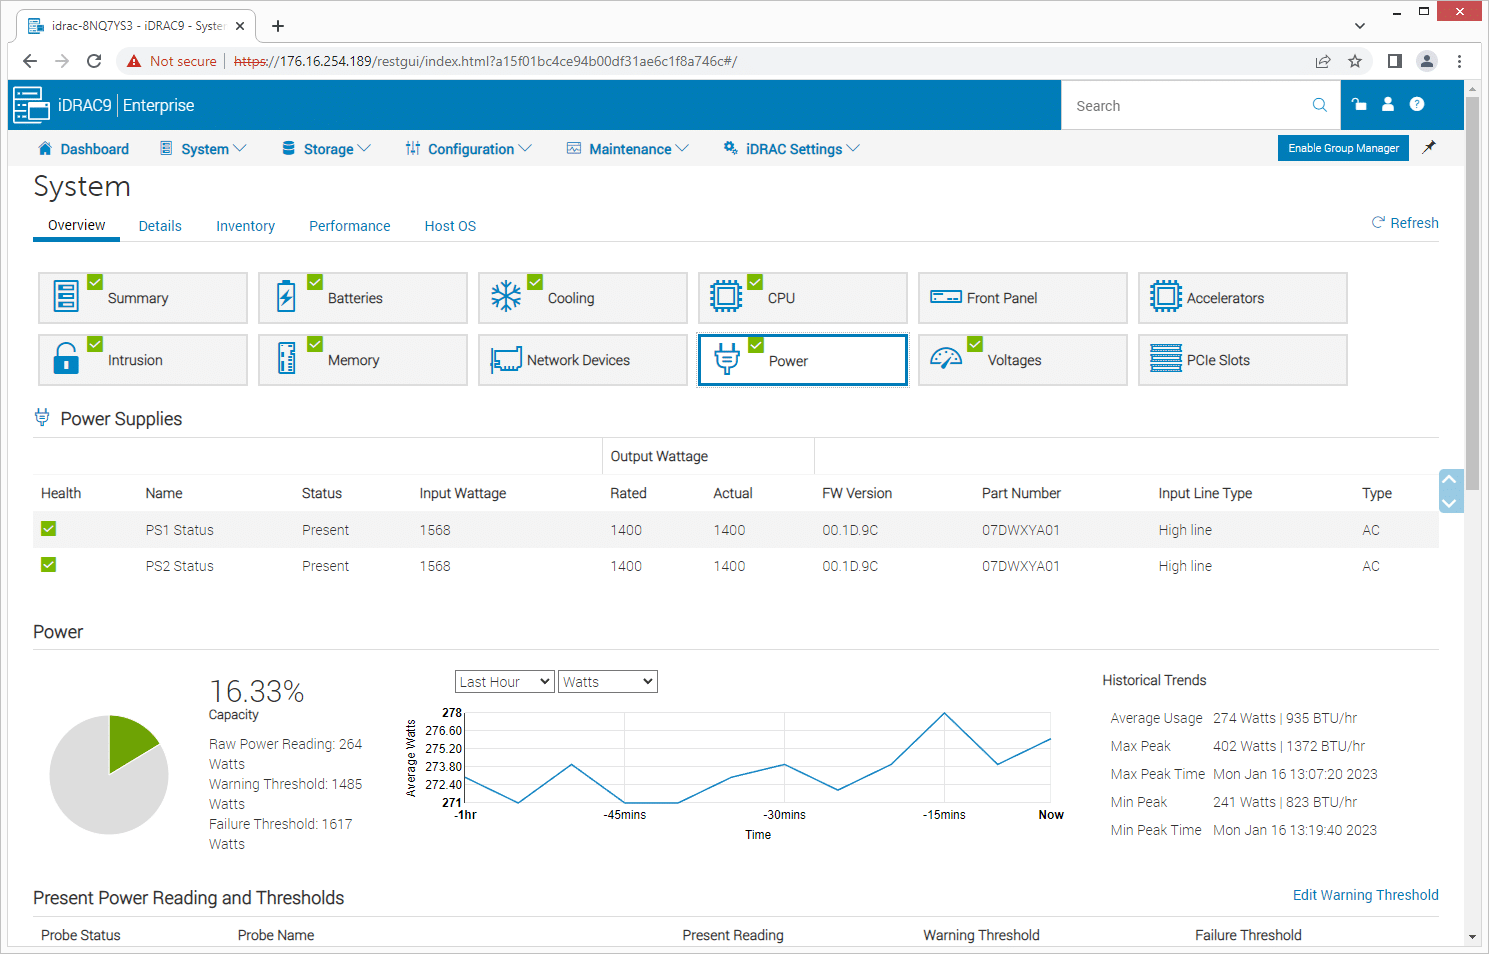Open the Last Hour time range dropdown
The image size is (1489, 954).
tap(504, 682)
